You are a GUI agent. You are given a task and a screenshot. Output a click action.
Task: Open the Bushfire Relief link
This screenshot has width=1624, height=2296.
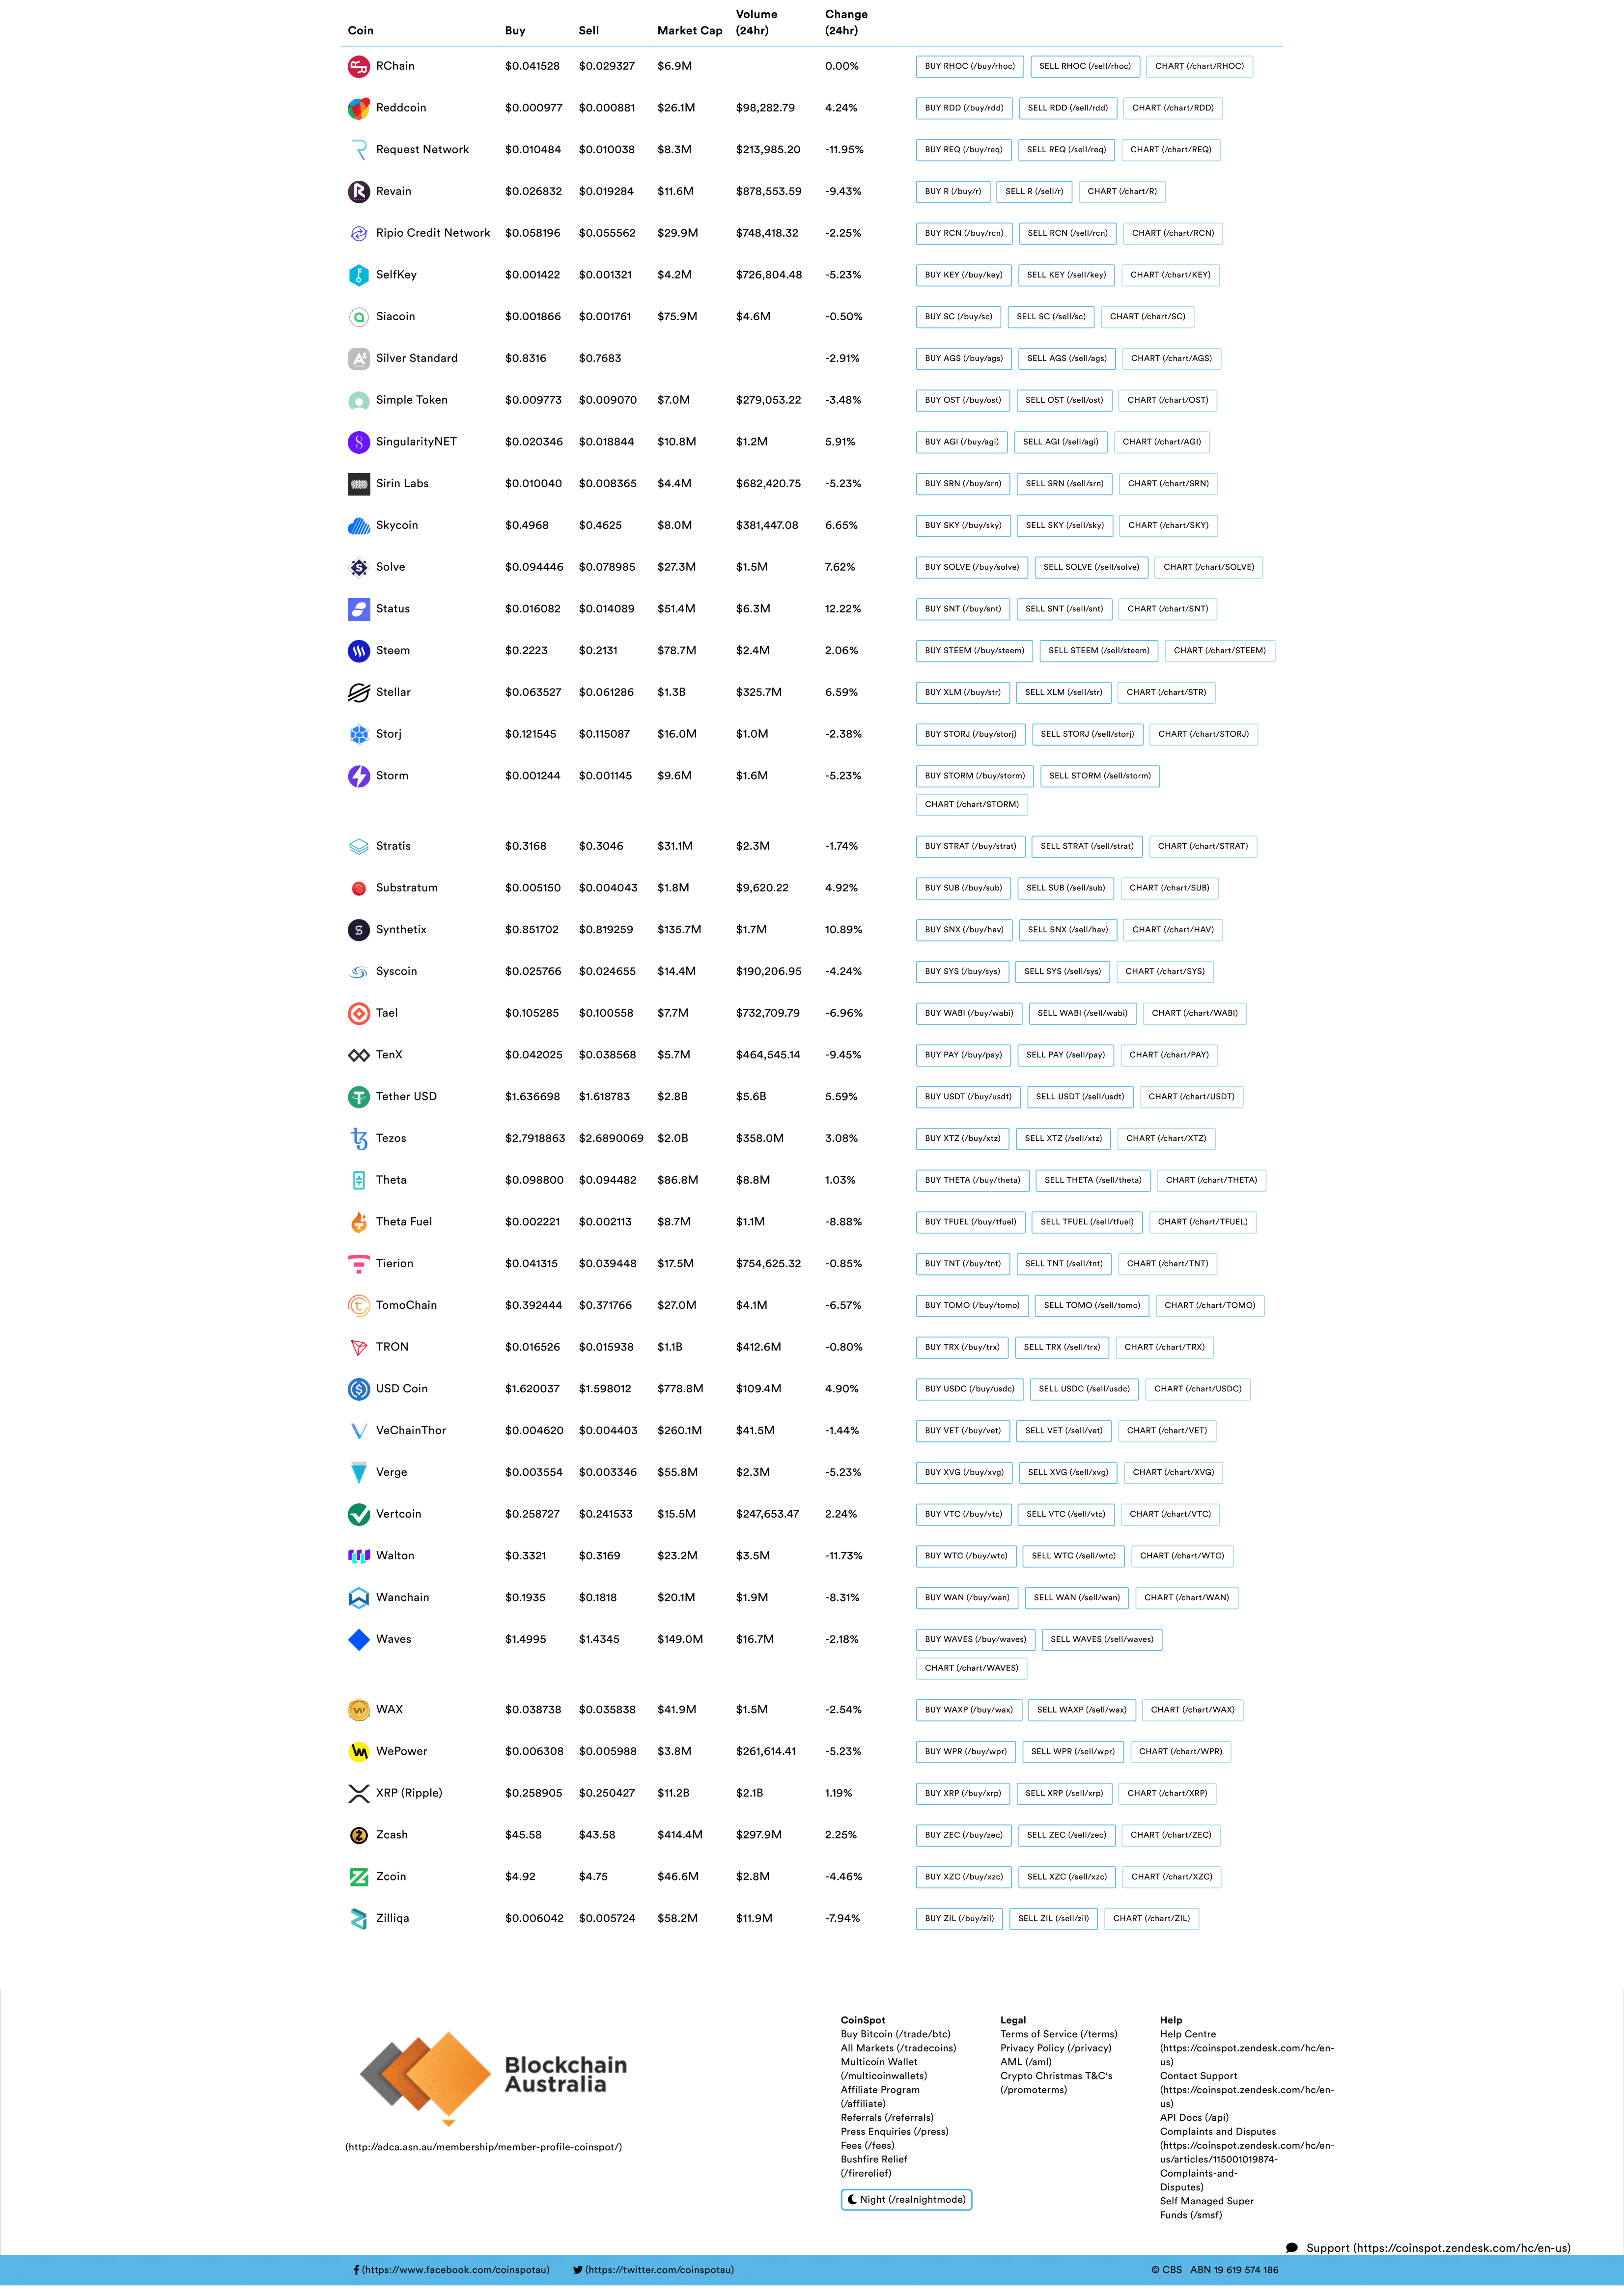pos(874,2167)
